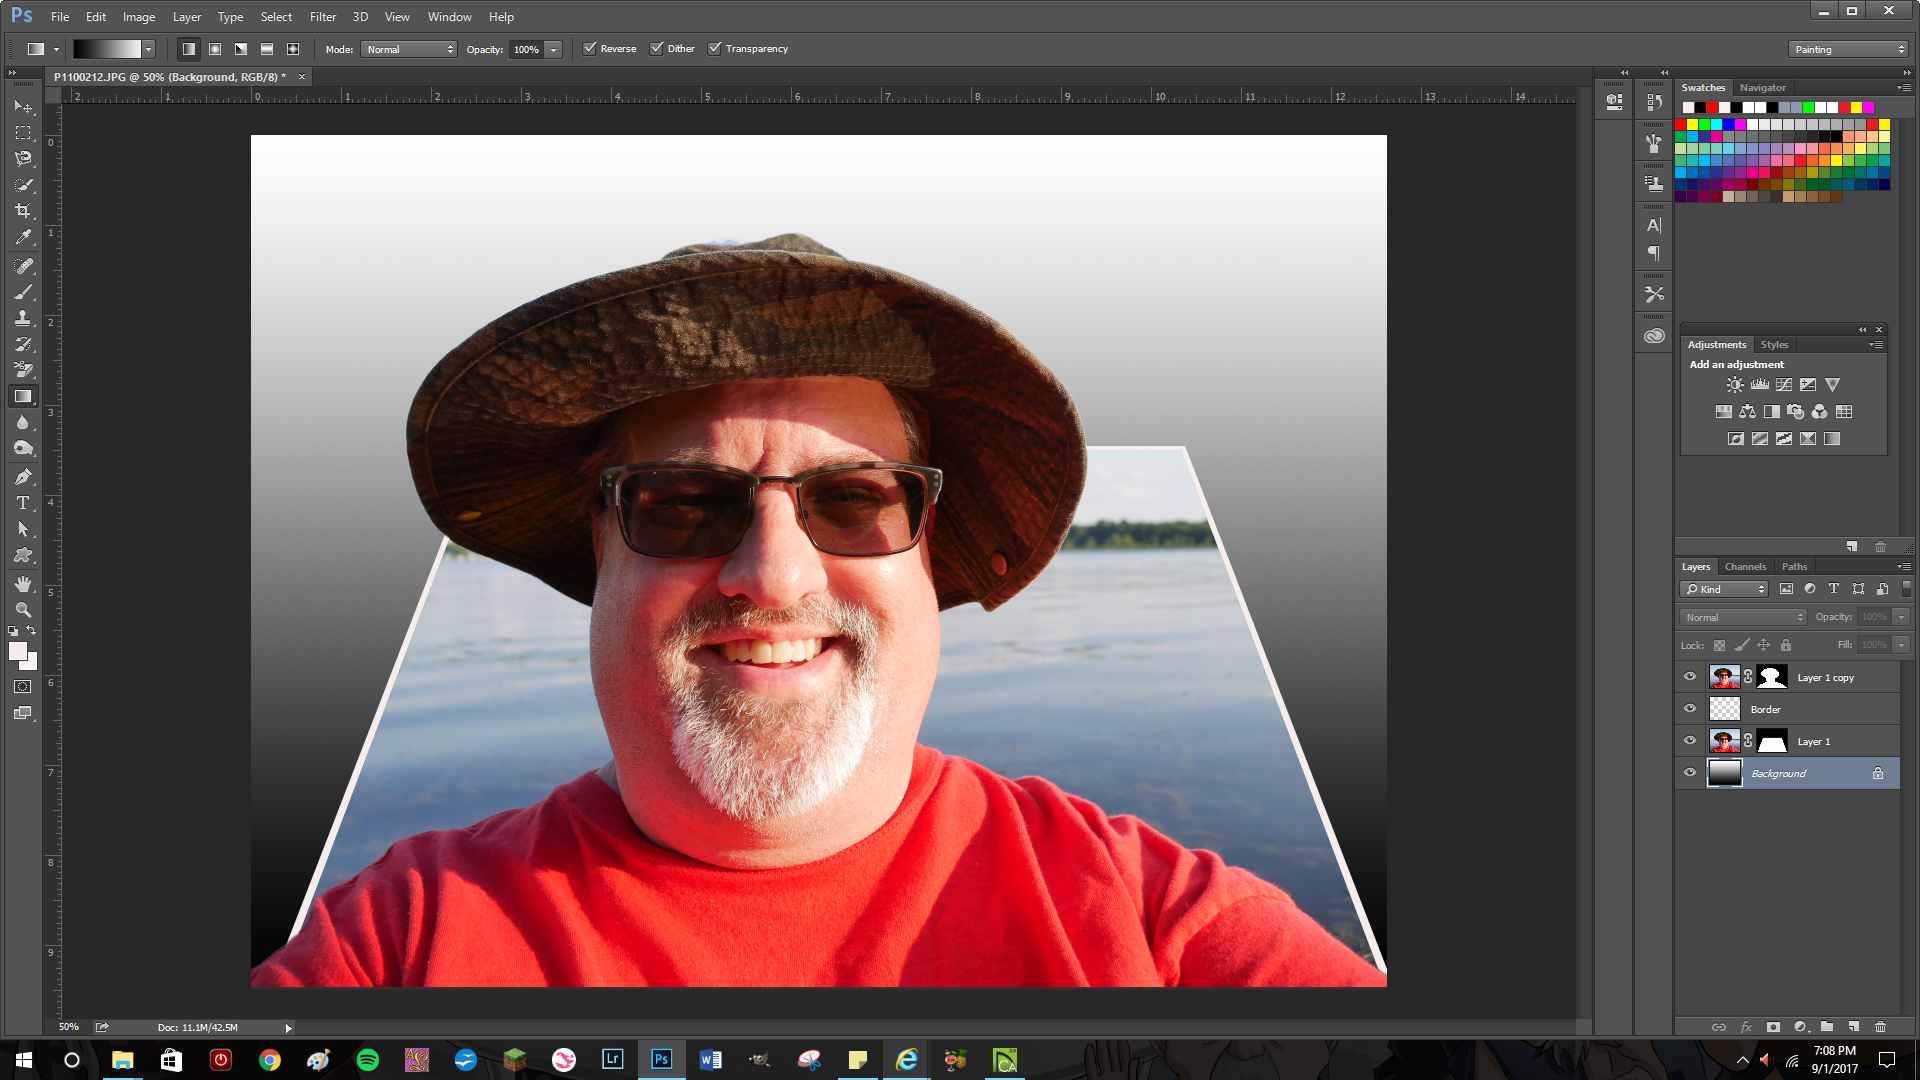1920x1080 pixels.
Task: Toggle lock transparent pixels
Action: (x=1719, y=646)
